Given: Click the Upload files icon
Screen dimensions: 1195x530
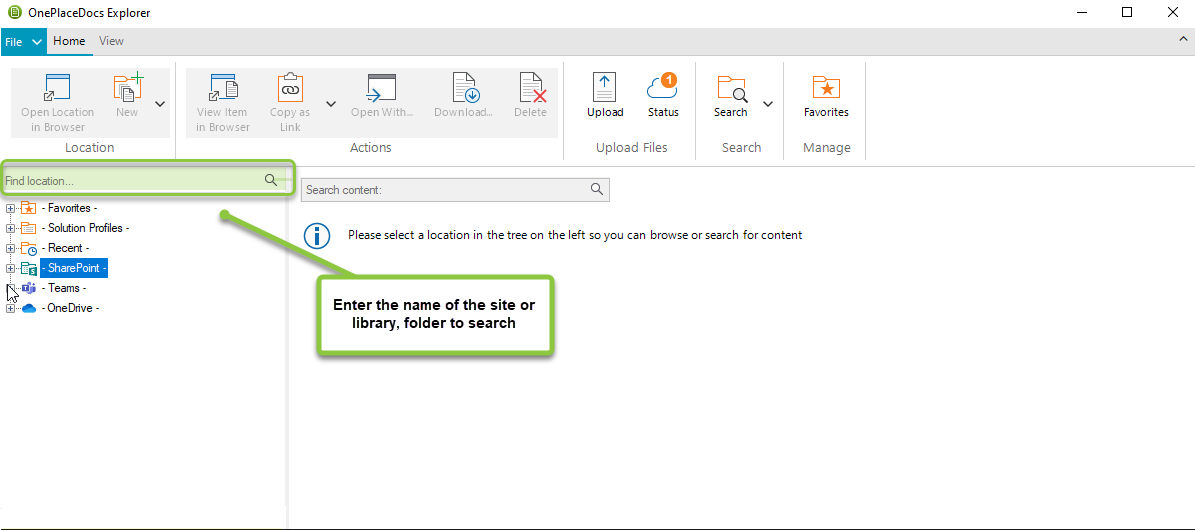Looking at the screenshot, I should (604, 88).
